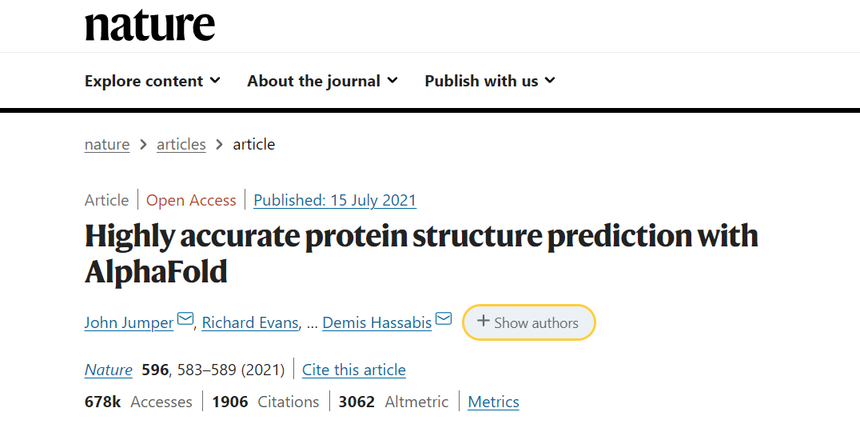Click the plus icon in Show authors

click(x=483, y=321)
